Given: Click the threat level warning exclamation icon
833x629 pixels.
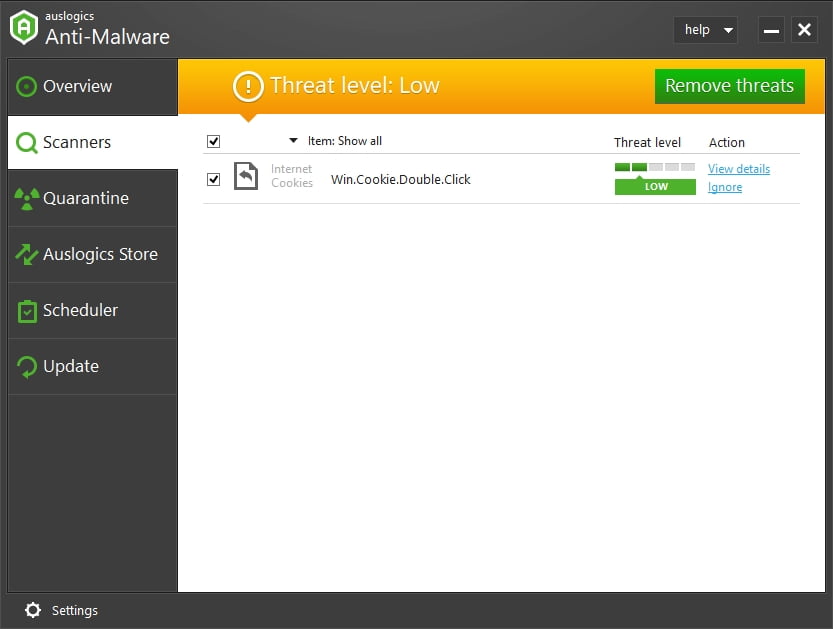Looking at the screenshot, I should [x=248, y=87].
